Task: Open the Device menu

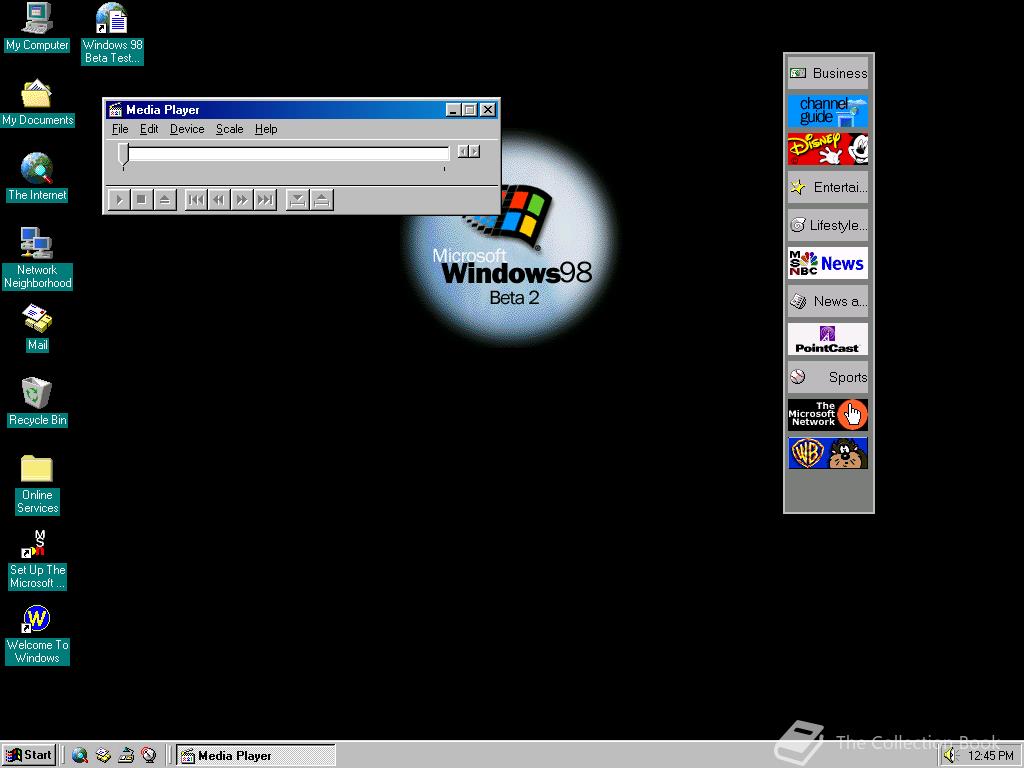Action: pyautogui.click(x=187, y=129)
